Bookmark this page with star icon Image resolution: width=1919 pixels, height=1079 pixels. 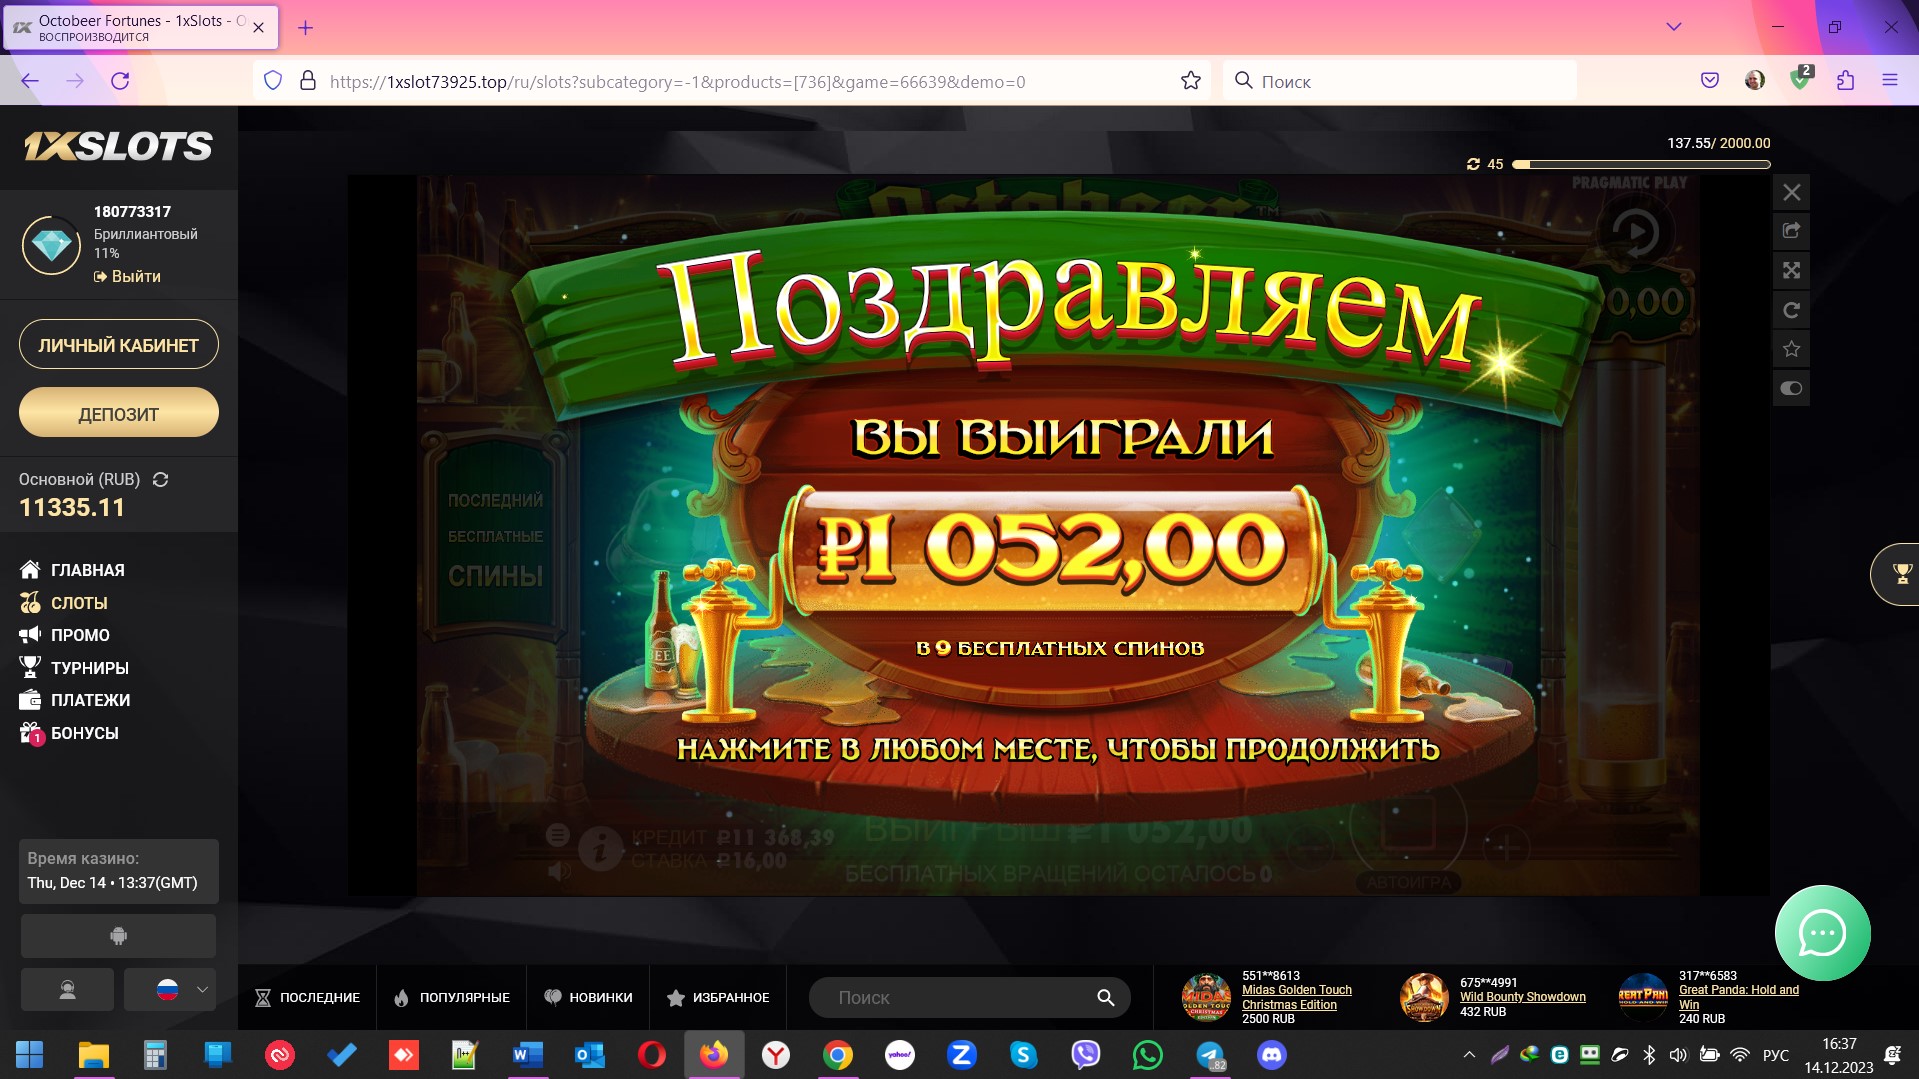point(1190,81)
